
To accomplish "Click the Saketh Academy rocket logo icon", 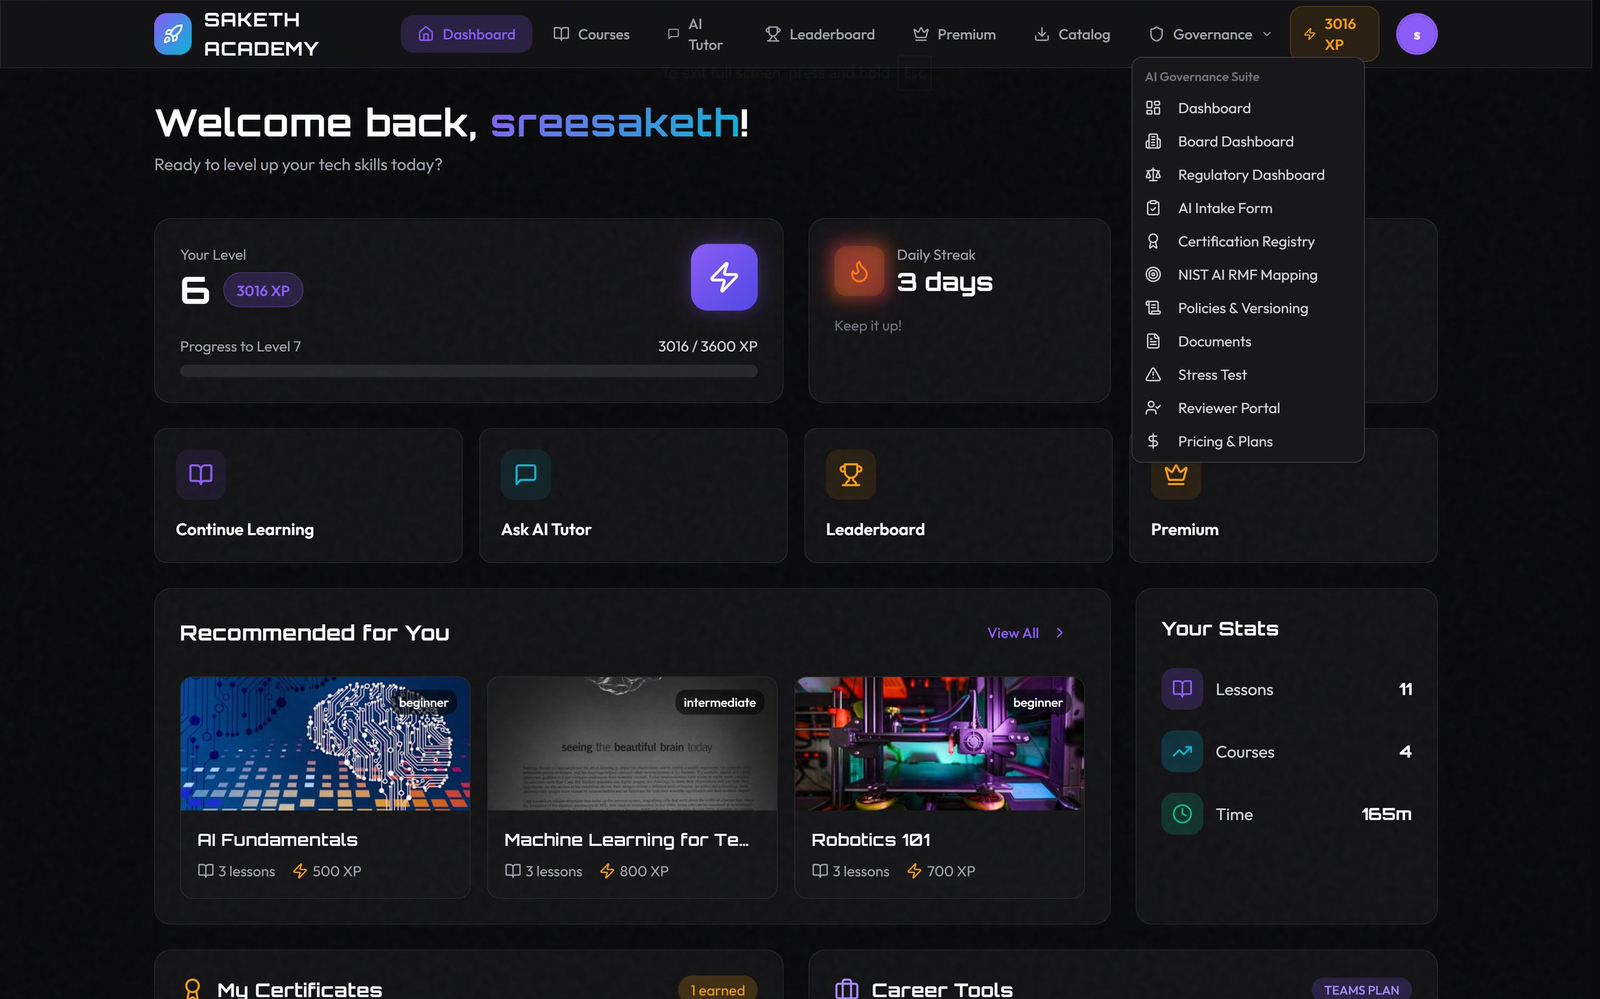I will click(x=172, y=34).
